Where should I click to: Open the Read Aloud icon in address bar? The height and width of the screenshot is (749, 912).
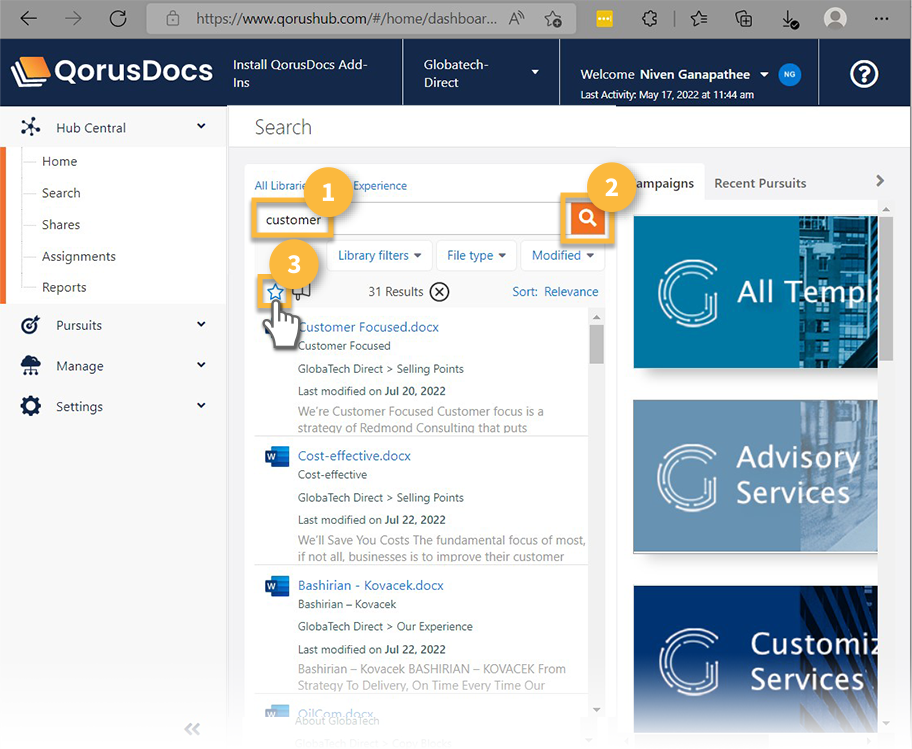tap(516, 19)
